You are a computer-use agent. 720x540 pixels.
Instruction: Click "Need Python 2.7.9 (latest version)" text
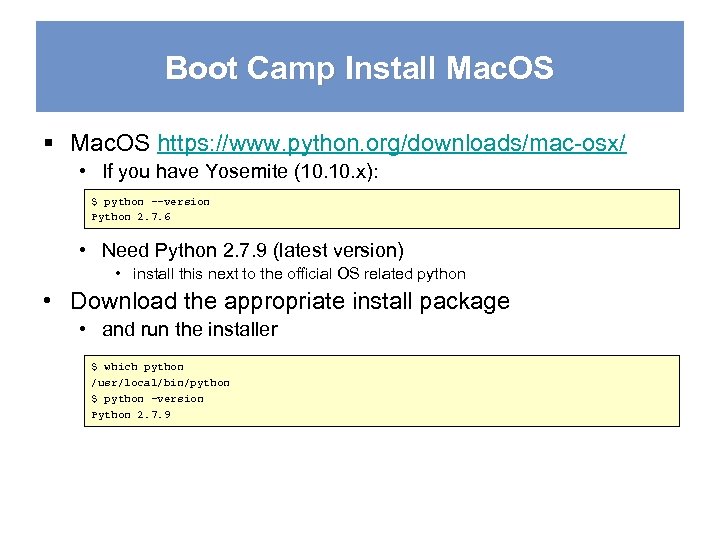252,250
